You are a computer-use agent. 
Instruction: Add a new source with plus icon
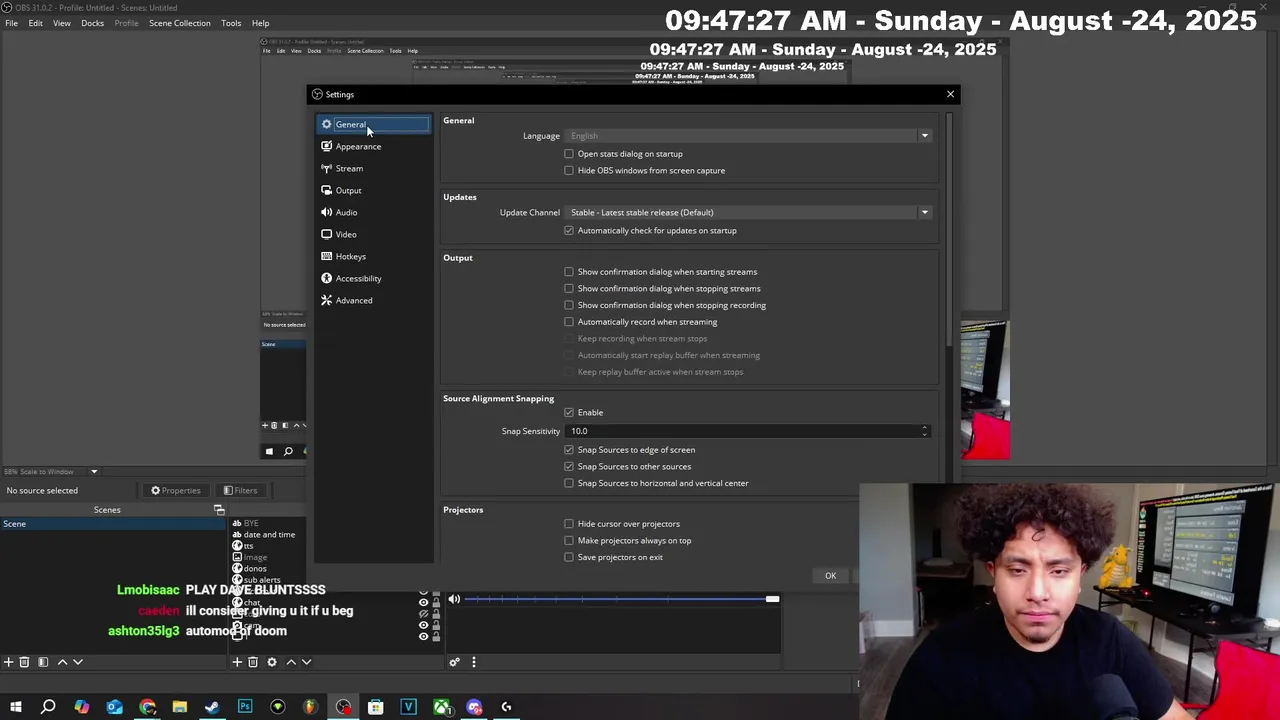pyautogui.click(x=237, y=662)
